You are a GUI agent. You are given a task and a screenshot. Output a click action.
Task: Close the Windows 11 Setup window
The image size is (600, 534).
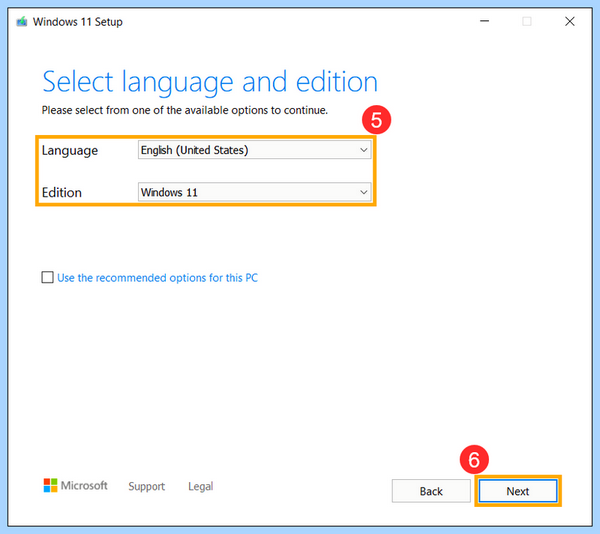[x=570, y=21]
